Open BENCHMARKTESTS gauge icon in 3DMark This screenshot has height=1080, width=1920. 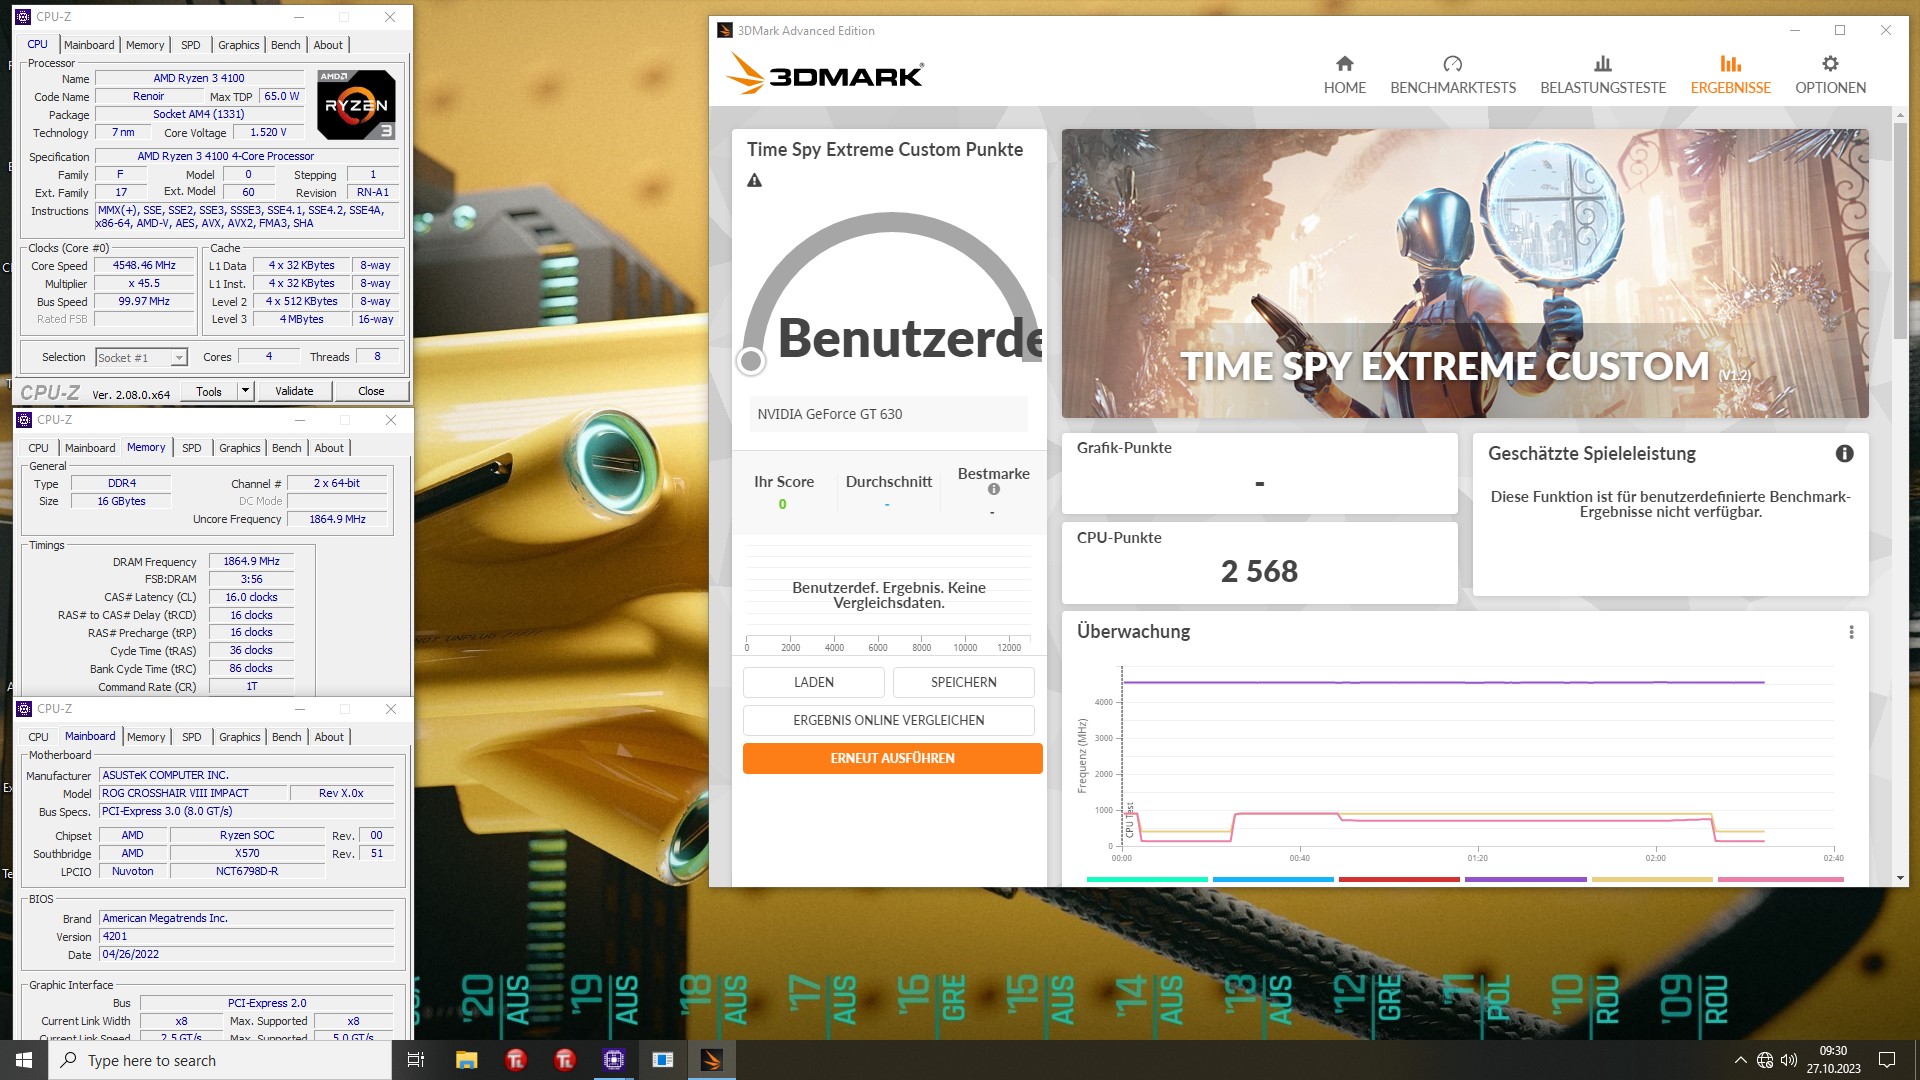pyautogui.click(x=1453, y=64)
